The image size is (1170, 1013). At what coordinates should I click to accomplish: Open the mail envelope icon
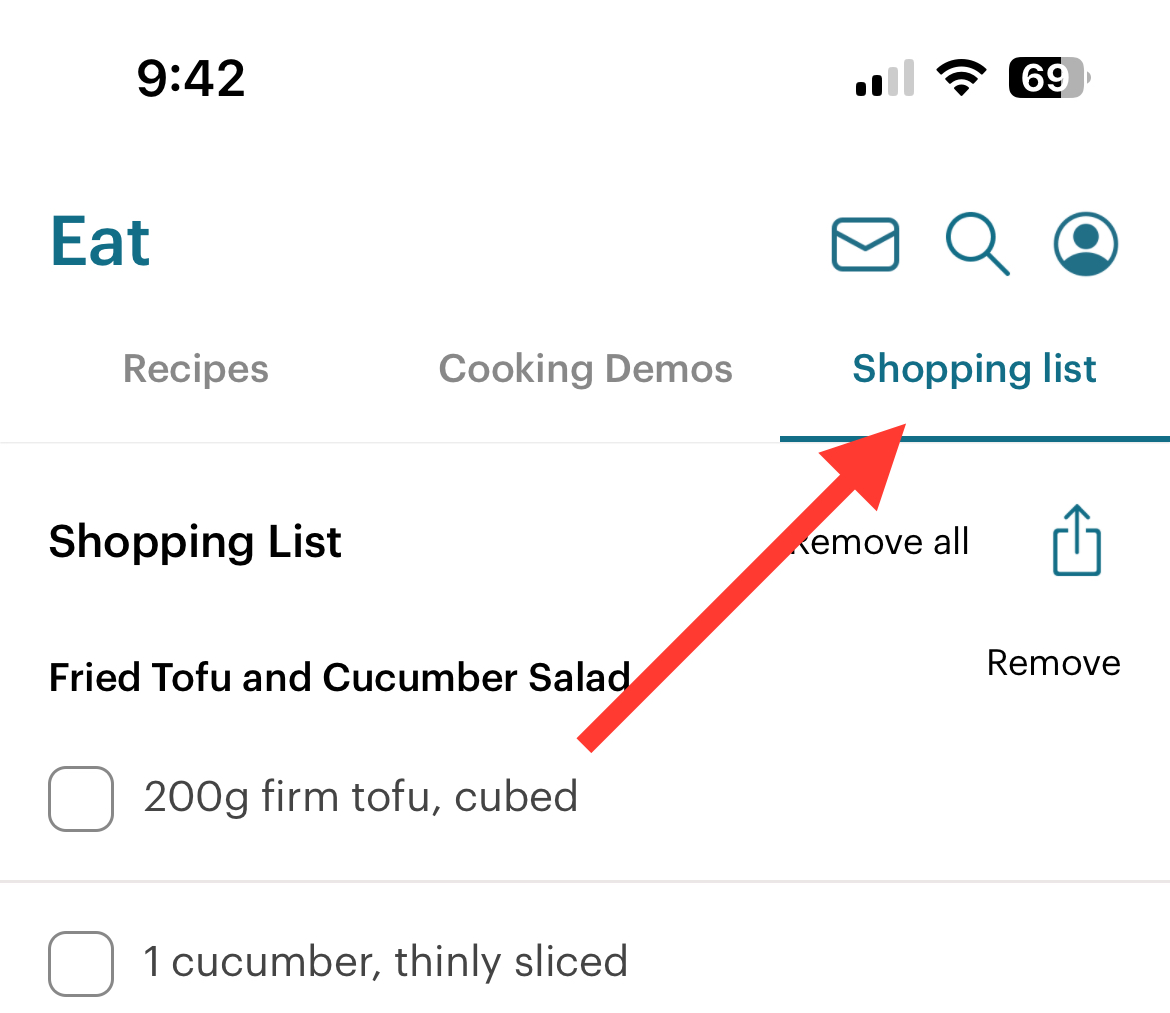point(865,244)
